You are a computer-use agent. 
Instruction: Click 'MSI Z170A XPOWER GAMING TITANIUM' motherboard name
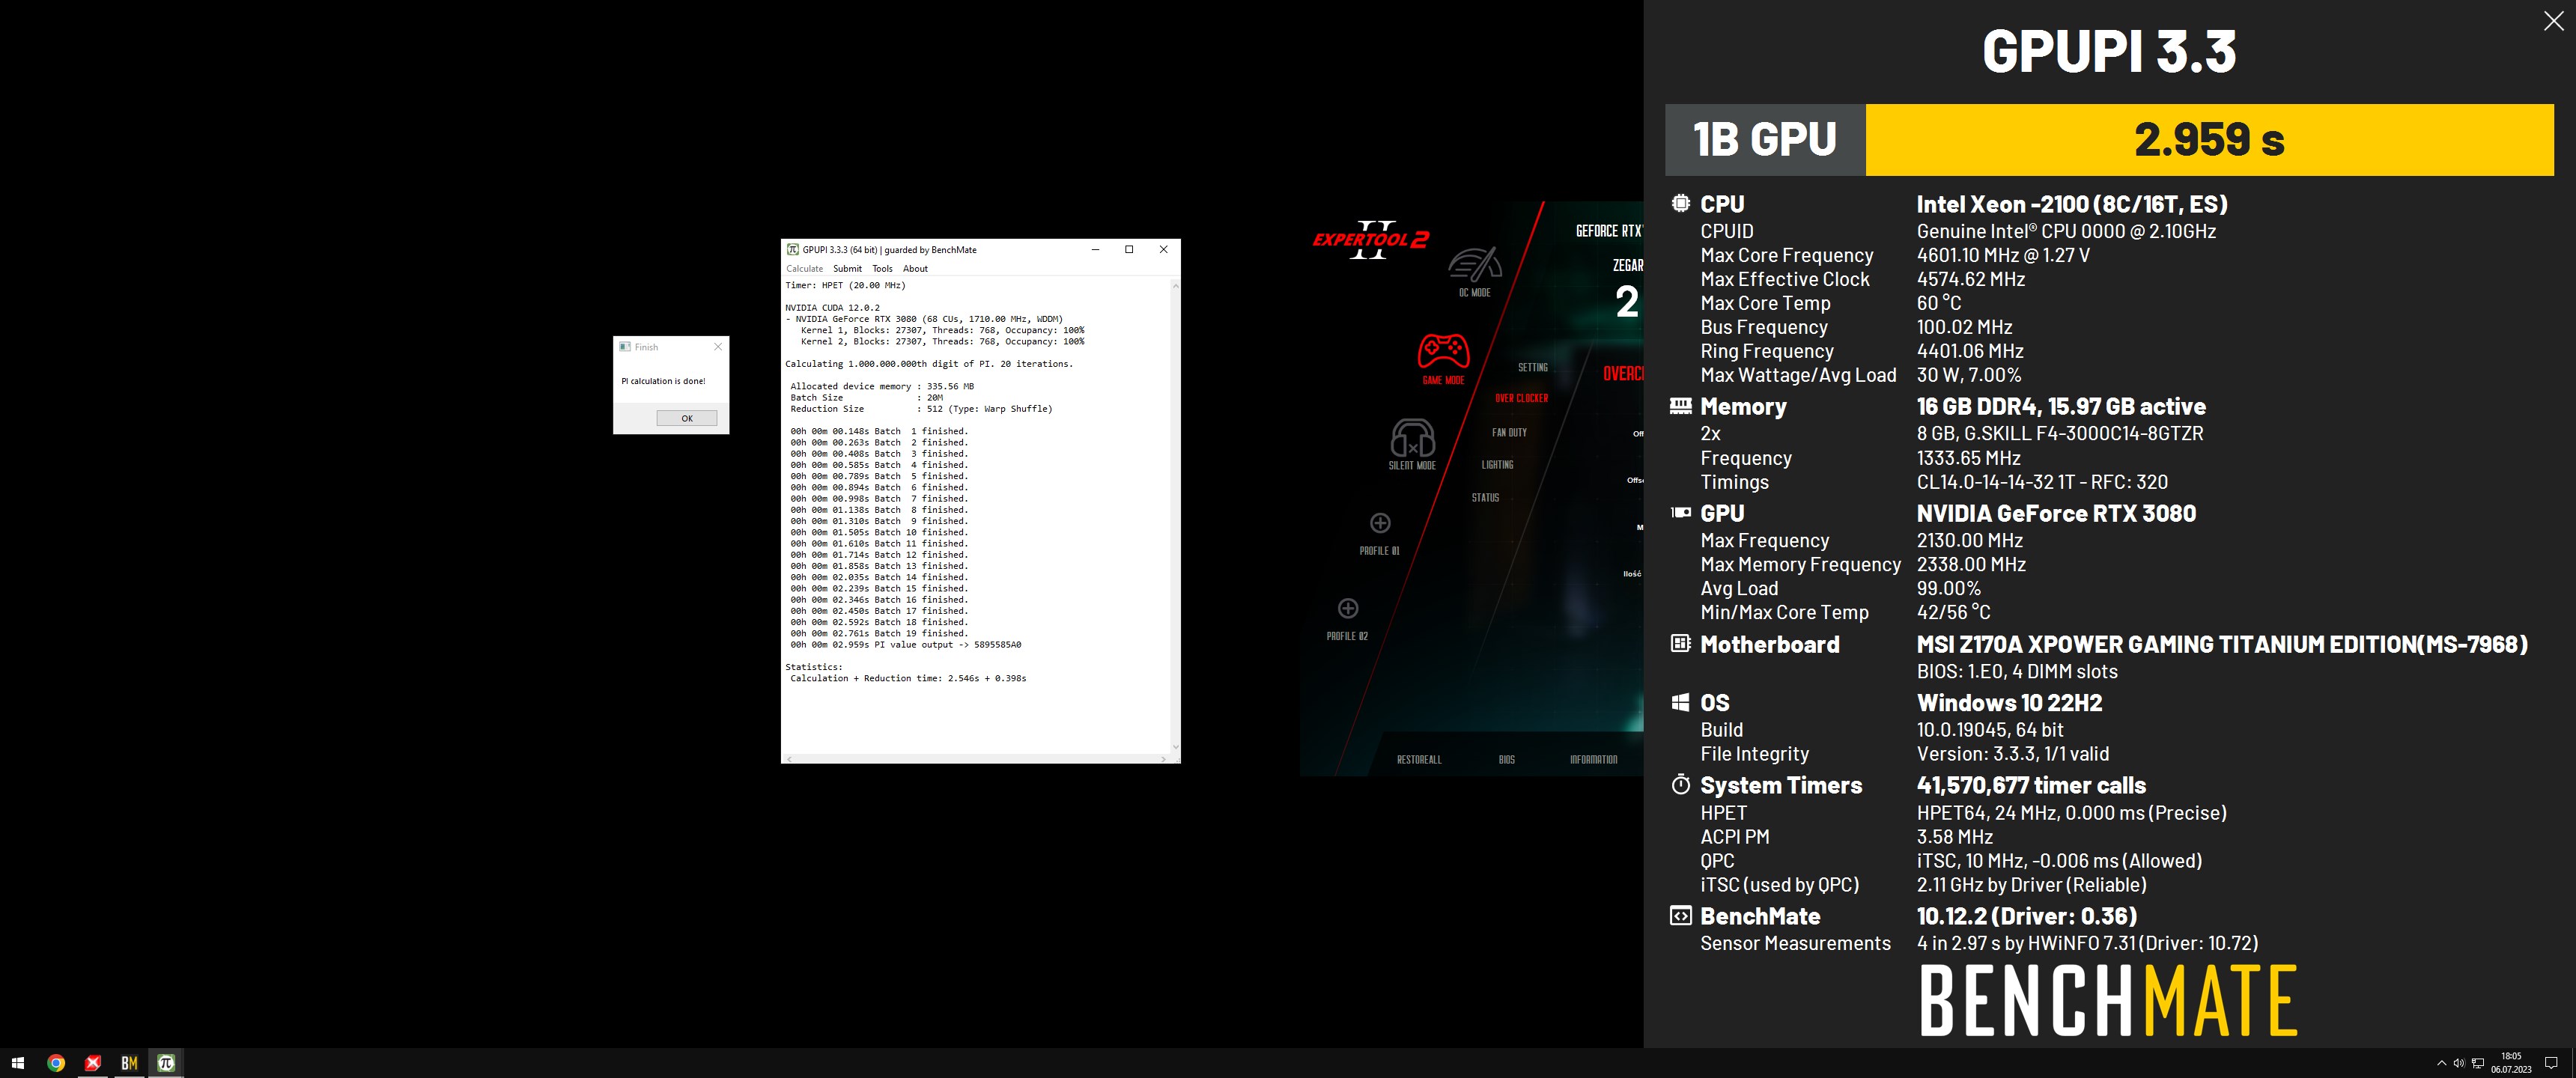pyautogui.click(x=2222, y=645)
